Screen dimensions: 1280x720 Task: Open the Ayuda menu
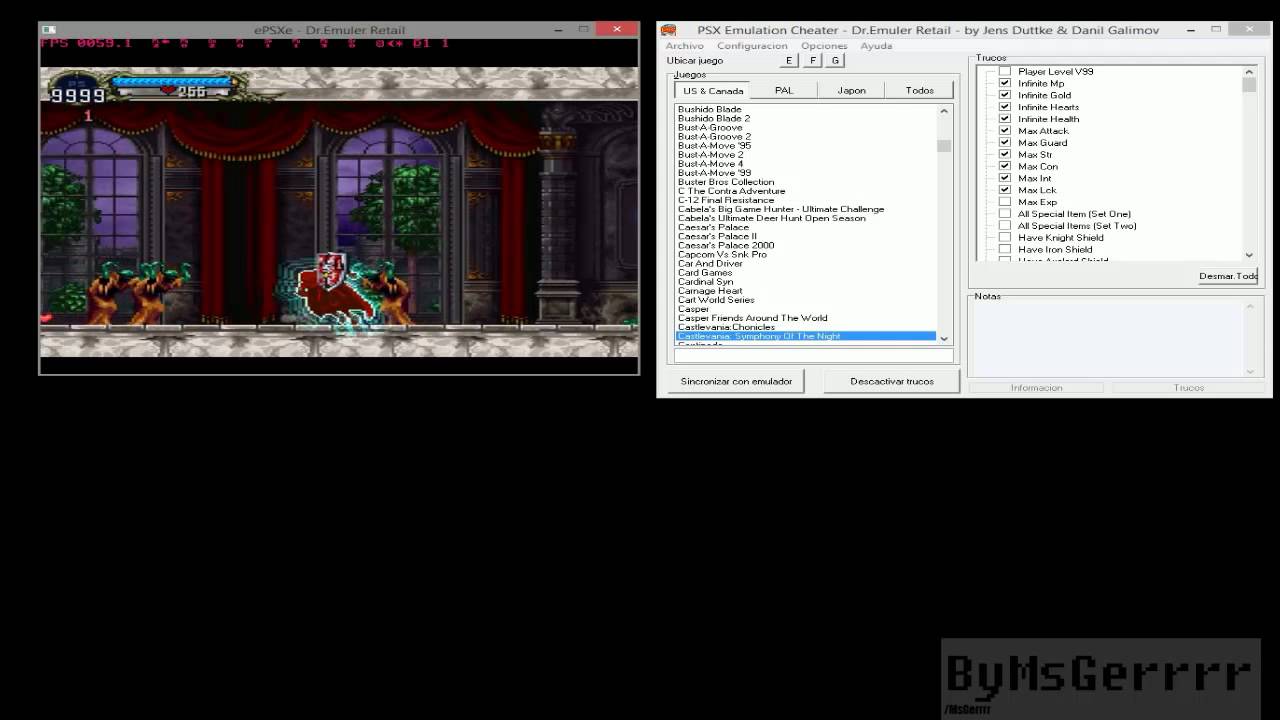876,46
